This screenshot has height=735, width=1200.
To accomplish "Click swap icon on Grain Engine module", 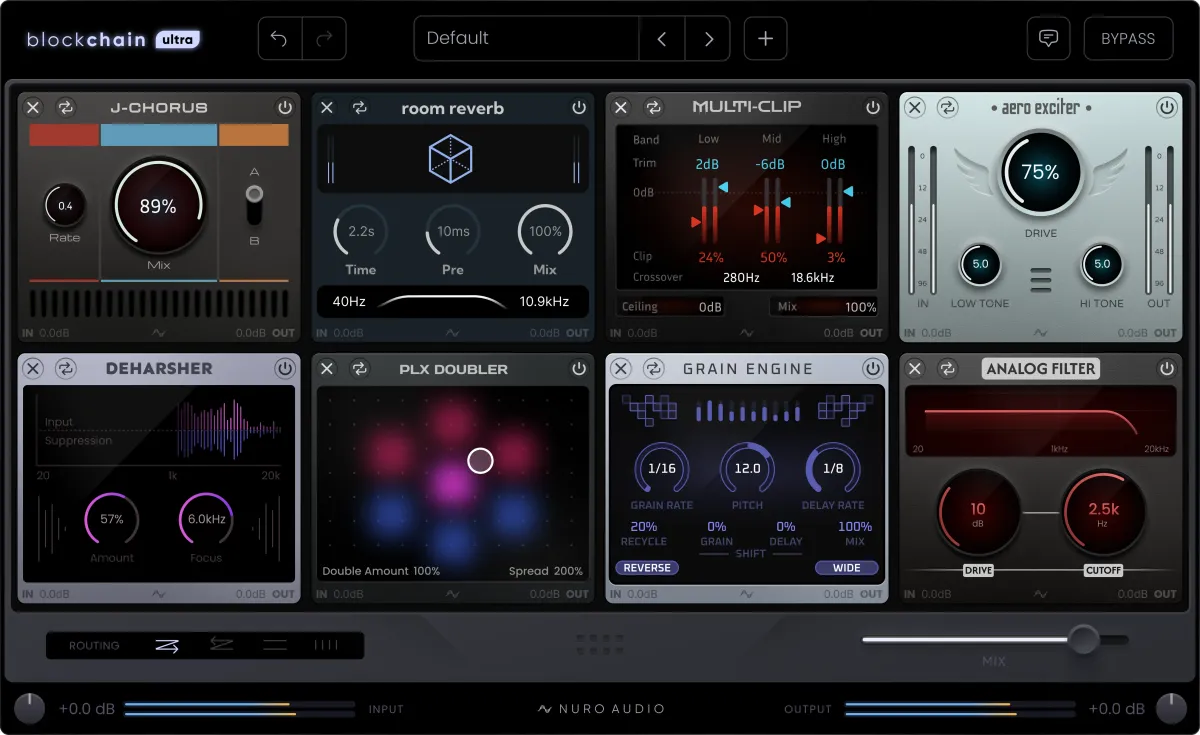I will [x=653, y=369].
